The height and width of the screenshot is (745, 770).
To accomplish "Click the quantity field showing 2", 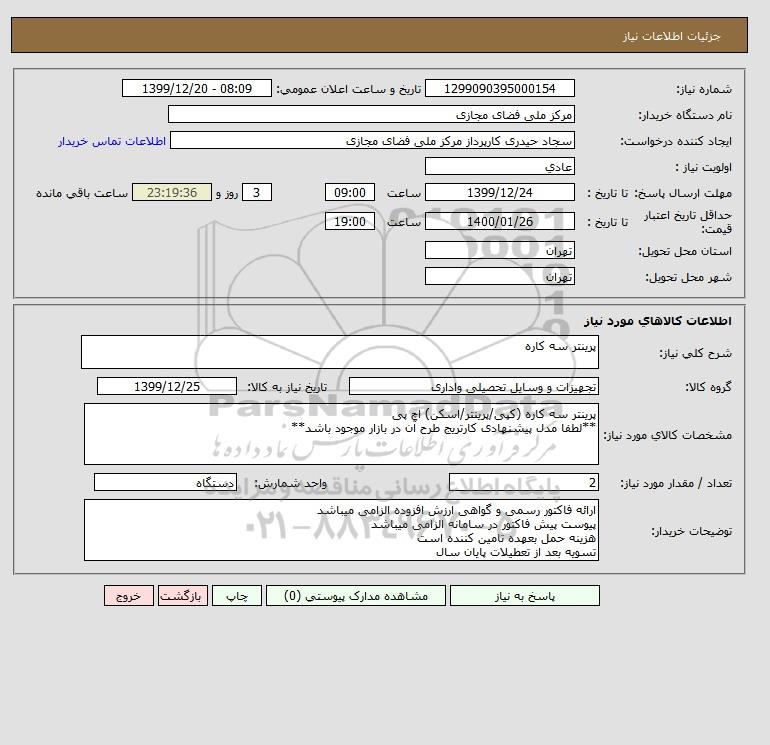I will pyautogui.click(x=523, y=483).
